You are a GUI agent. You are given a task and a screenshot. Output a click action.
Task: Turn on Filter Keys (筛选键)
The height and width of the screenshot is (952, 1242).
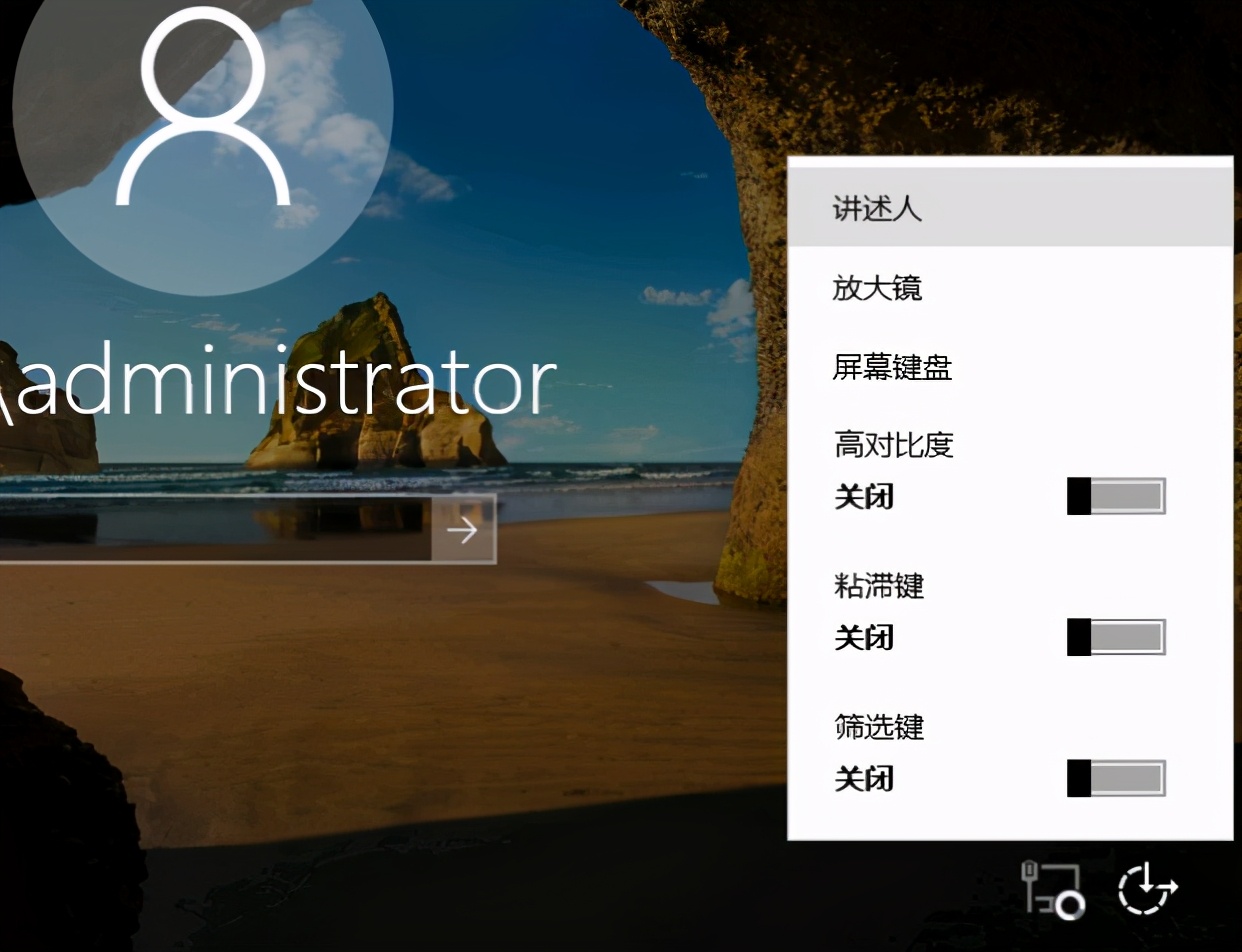point(1116,777)
